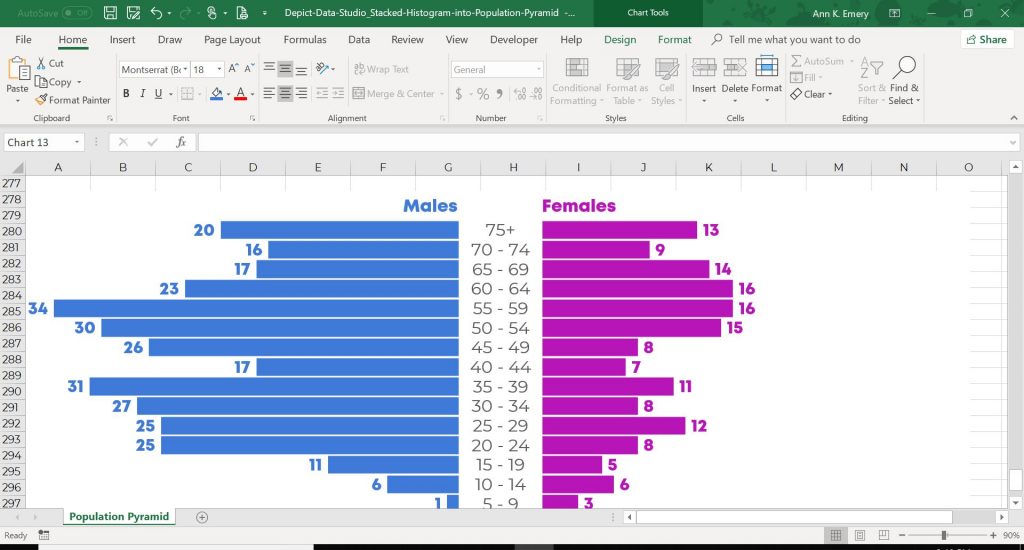
Task: Click the Cut scissors command
Action: click(x=50, y=63)
